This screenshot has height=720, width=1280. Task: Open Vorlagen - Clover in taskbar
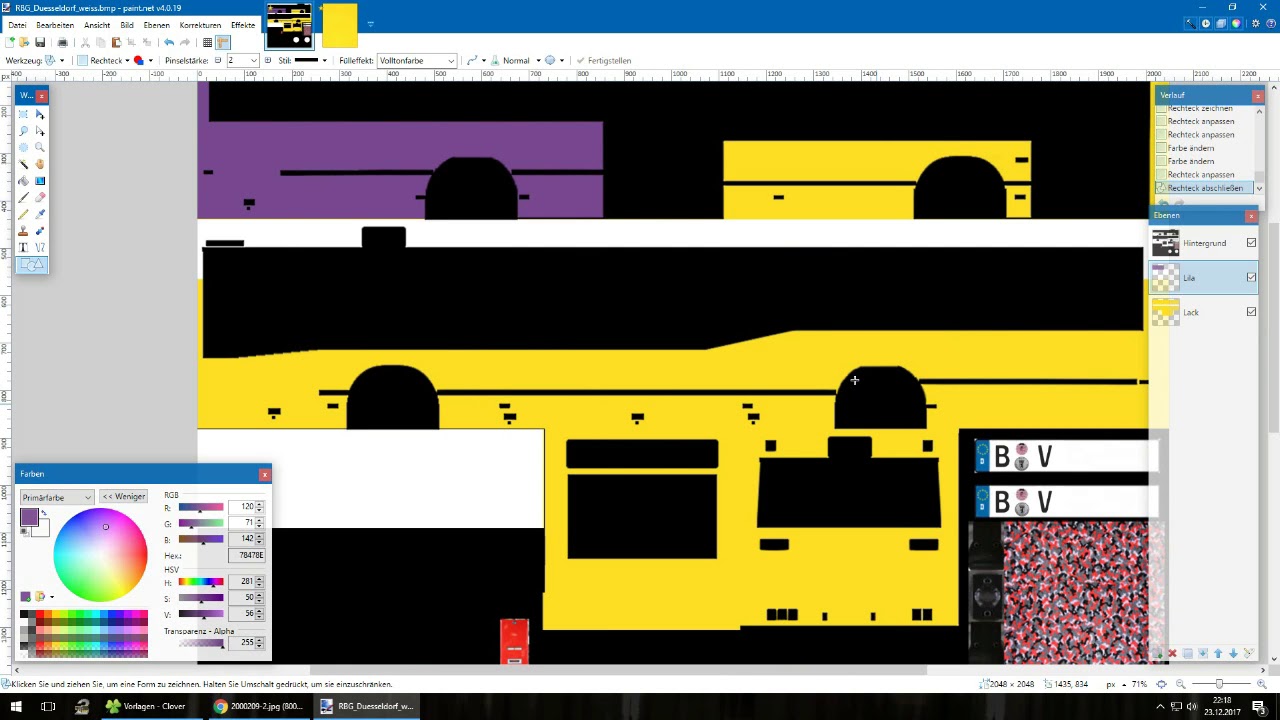click(x=146, y=706)
